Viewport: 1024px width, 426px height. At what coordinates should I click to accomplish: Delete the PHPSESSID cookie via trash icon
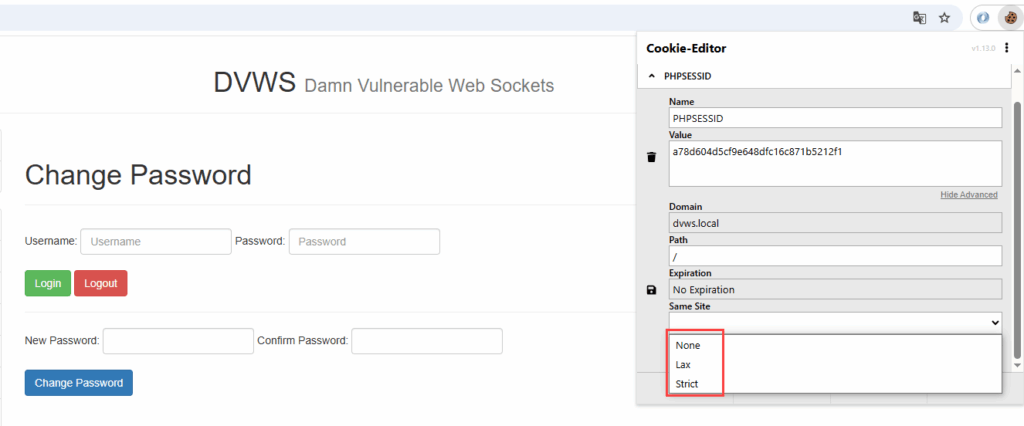click(x=651, y=157)
